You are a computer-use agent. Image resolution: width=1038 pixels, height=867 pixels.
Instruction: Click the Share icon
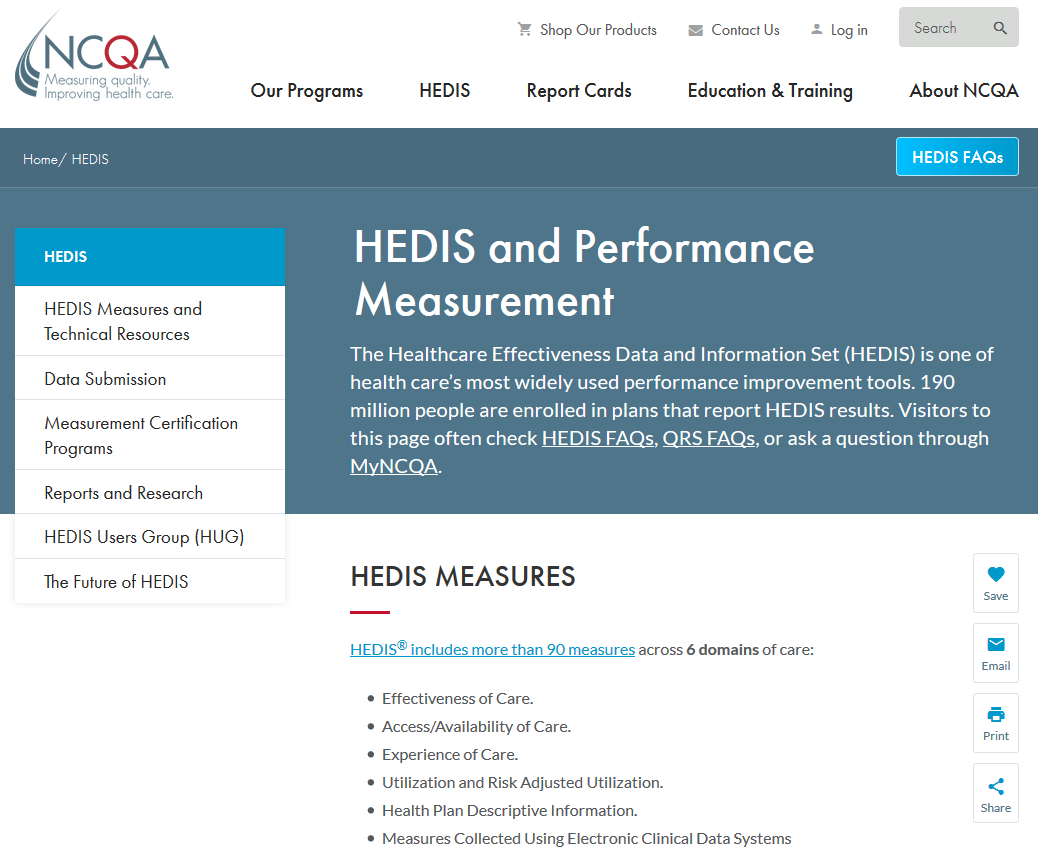(x=996, y=786)
